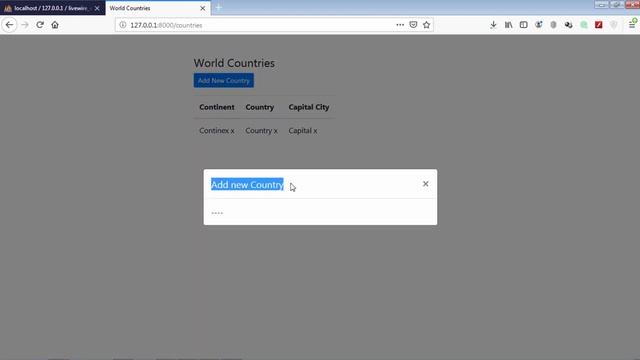Close the Add new Country modal
The width and height of the screenshot is (640, 360).
coord(425,184)
